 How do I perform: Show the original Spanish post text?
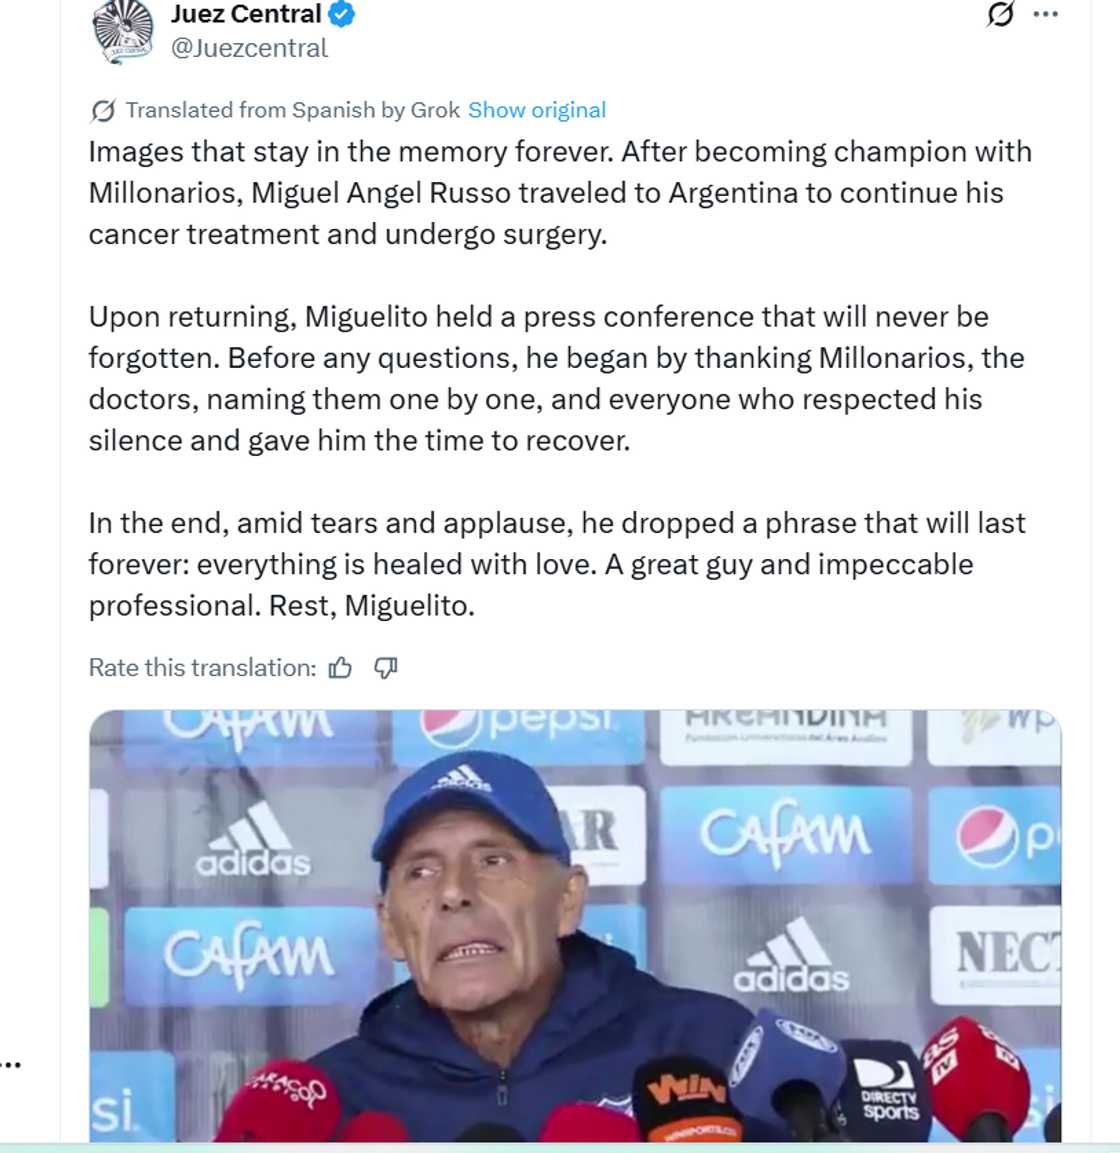click(x=535, y=110)
